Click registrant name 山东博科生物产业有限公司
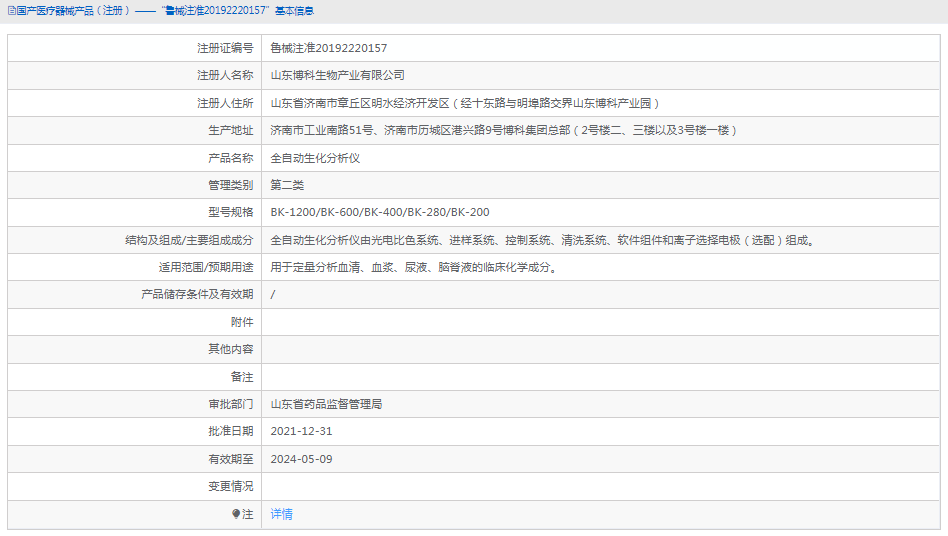This screenshot has width=948, height=536. click(x=337, y=75)
